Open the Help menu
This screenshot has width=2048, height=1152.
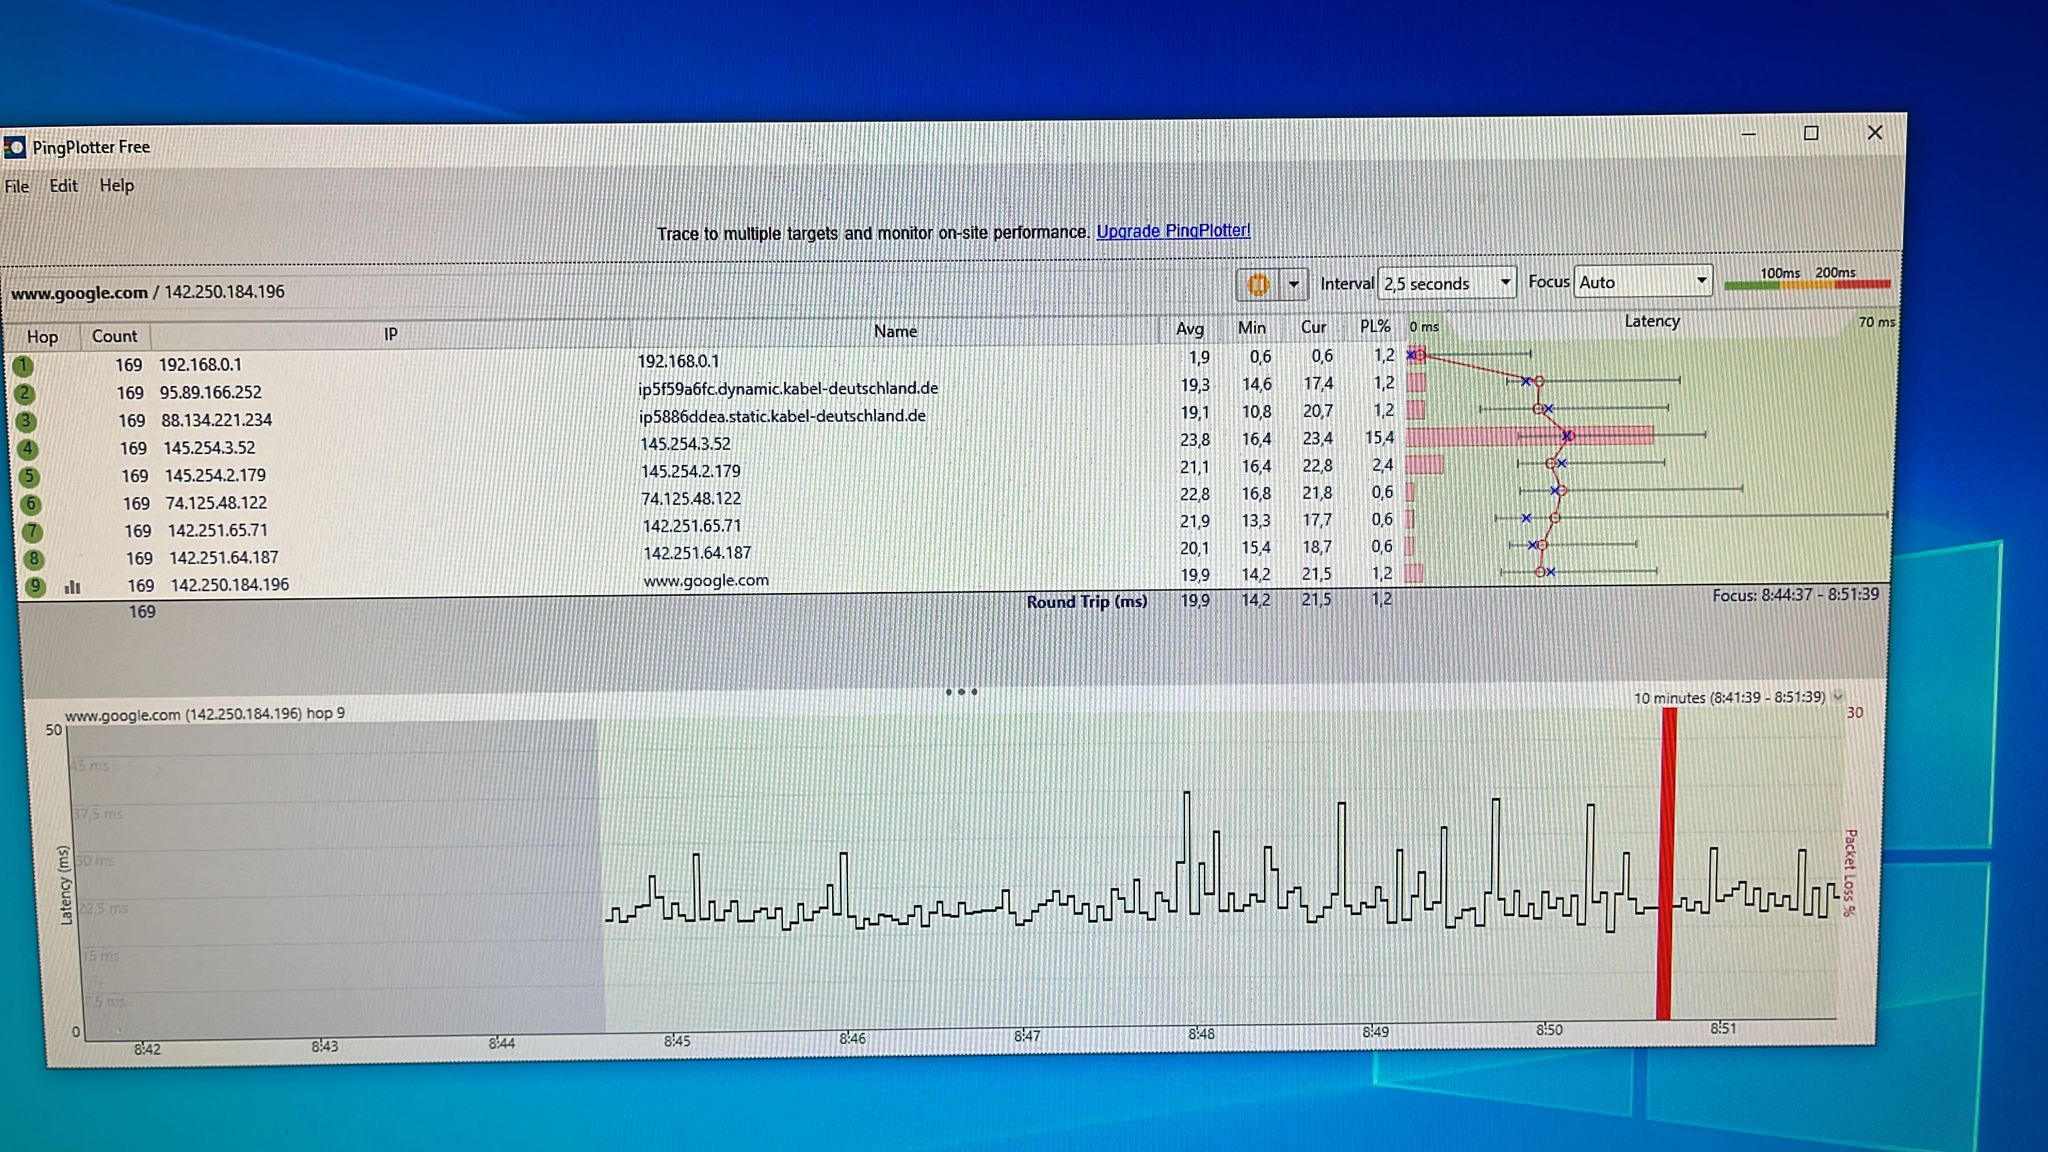click(116, 185)
